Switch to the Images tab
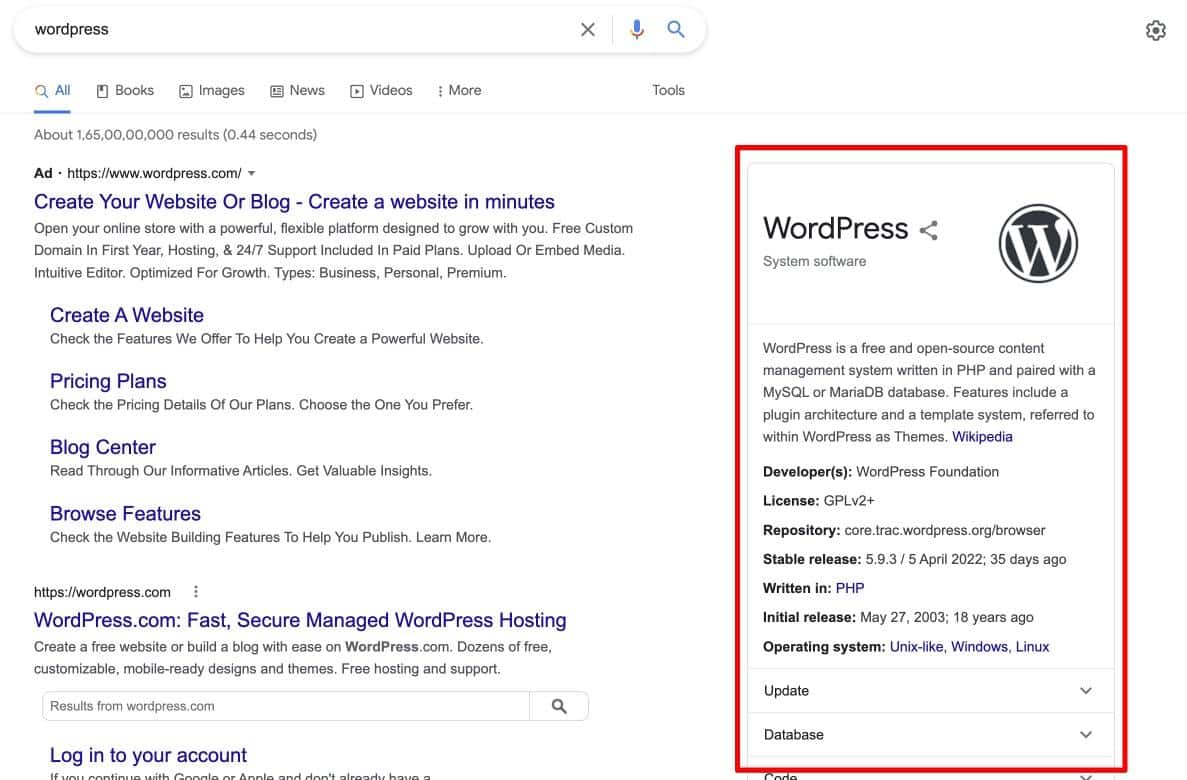 [x=212, y=91]
